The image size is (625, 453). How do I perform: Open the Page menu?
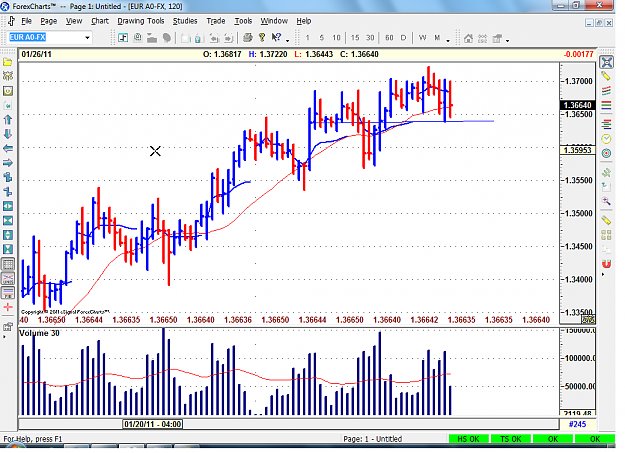point(49,21)
